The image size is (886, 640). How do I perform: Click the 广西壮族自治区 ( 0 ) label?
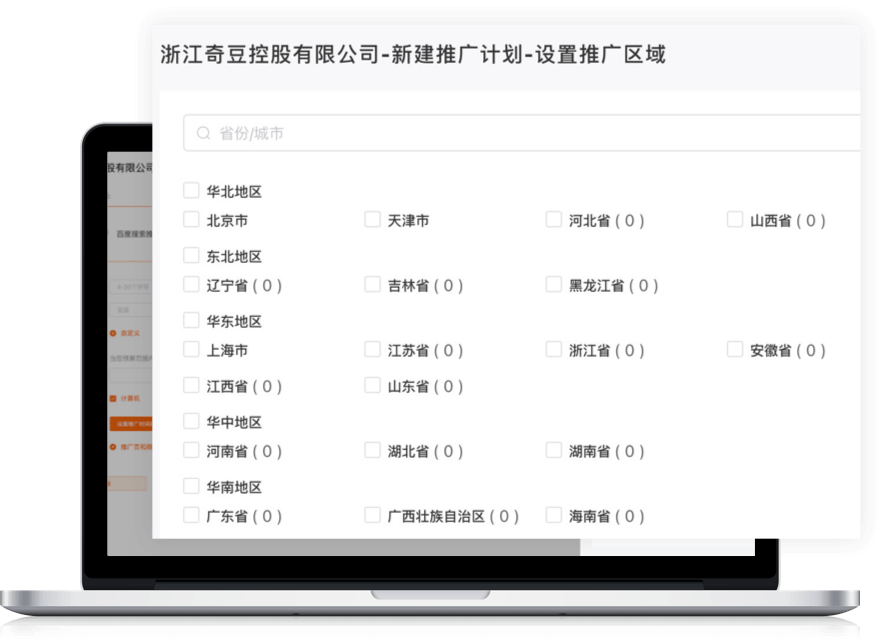453,516
